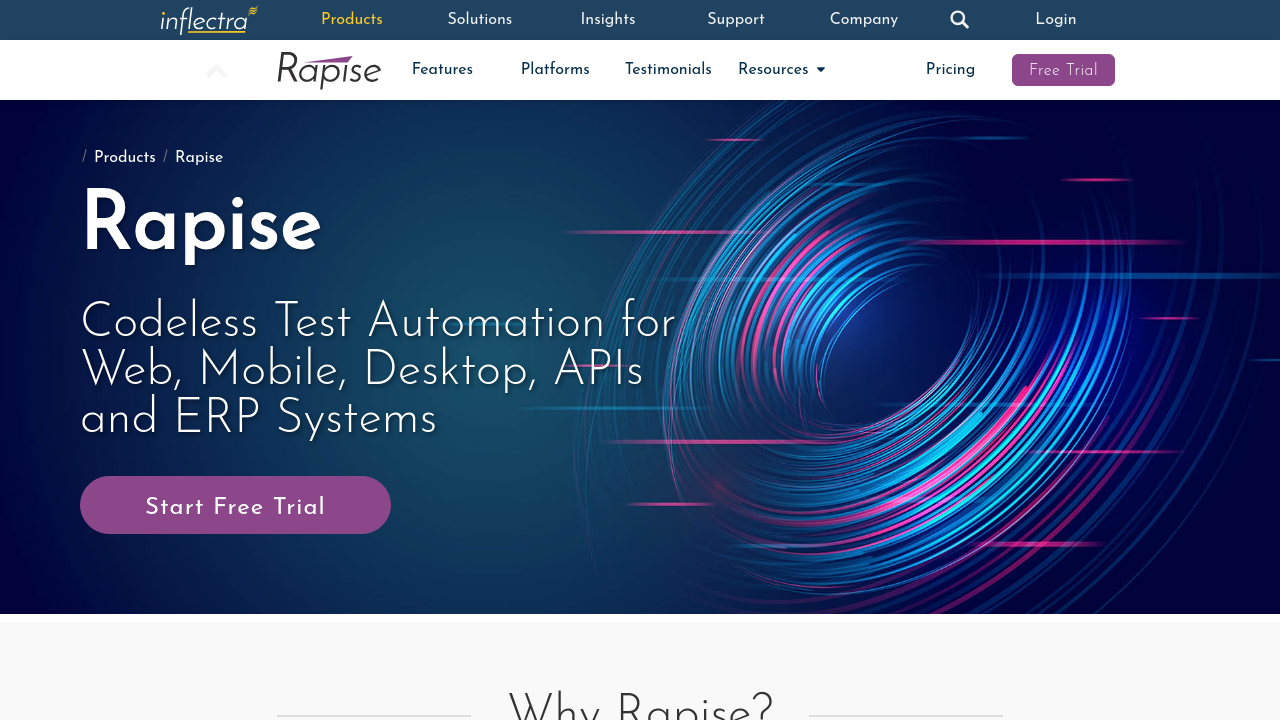Image resolution: width=1280 pixels, height=720 pixels.
Task: Click the upward chevron beside Rapise logo
Action: point(216,71)
